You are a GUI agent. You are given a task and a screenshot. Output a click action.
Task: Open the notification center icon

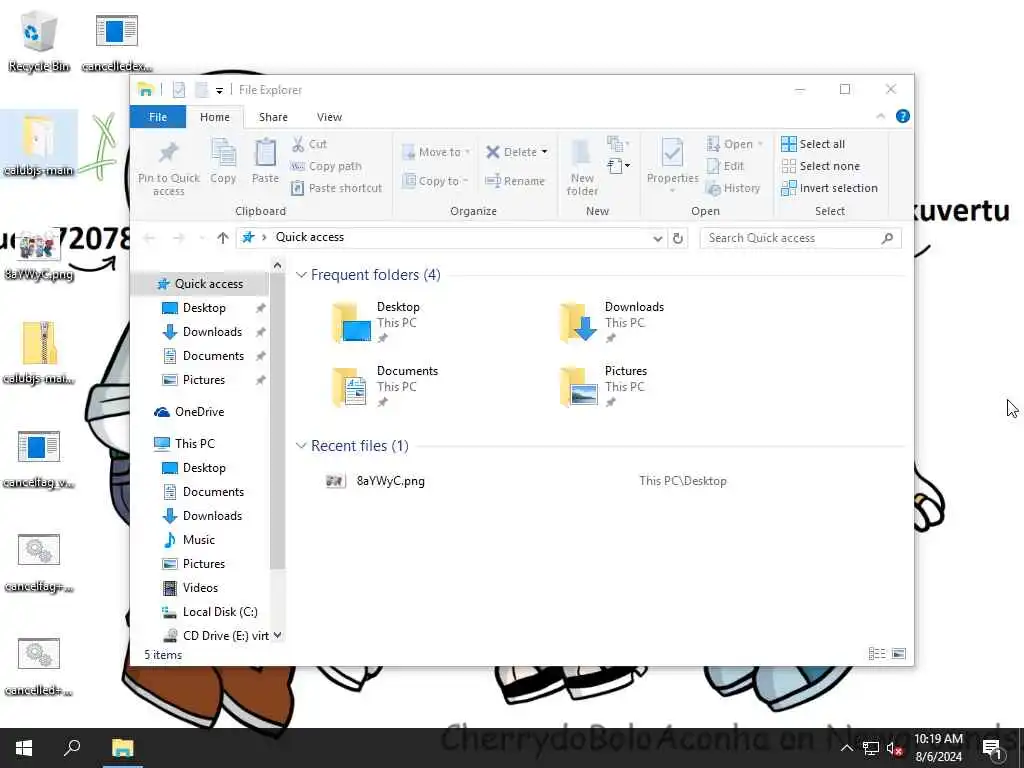992,748
